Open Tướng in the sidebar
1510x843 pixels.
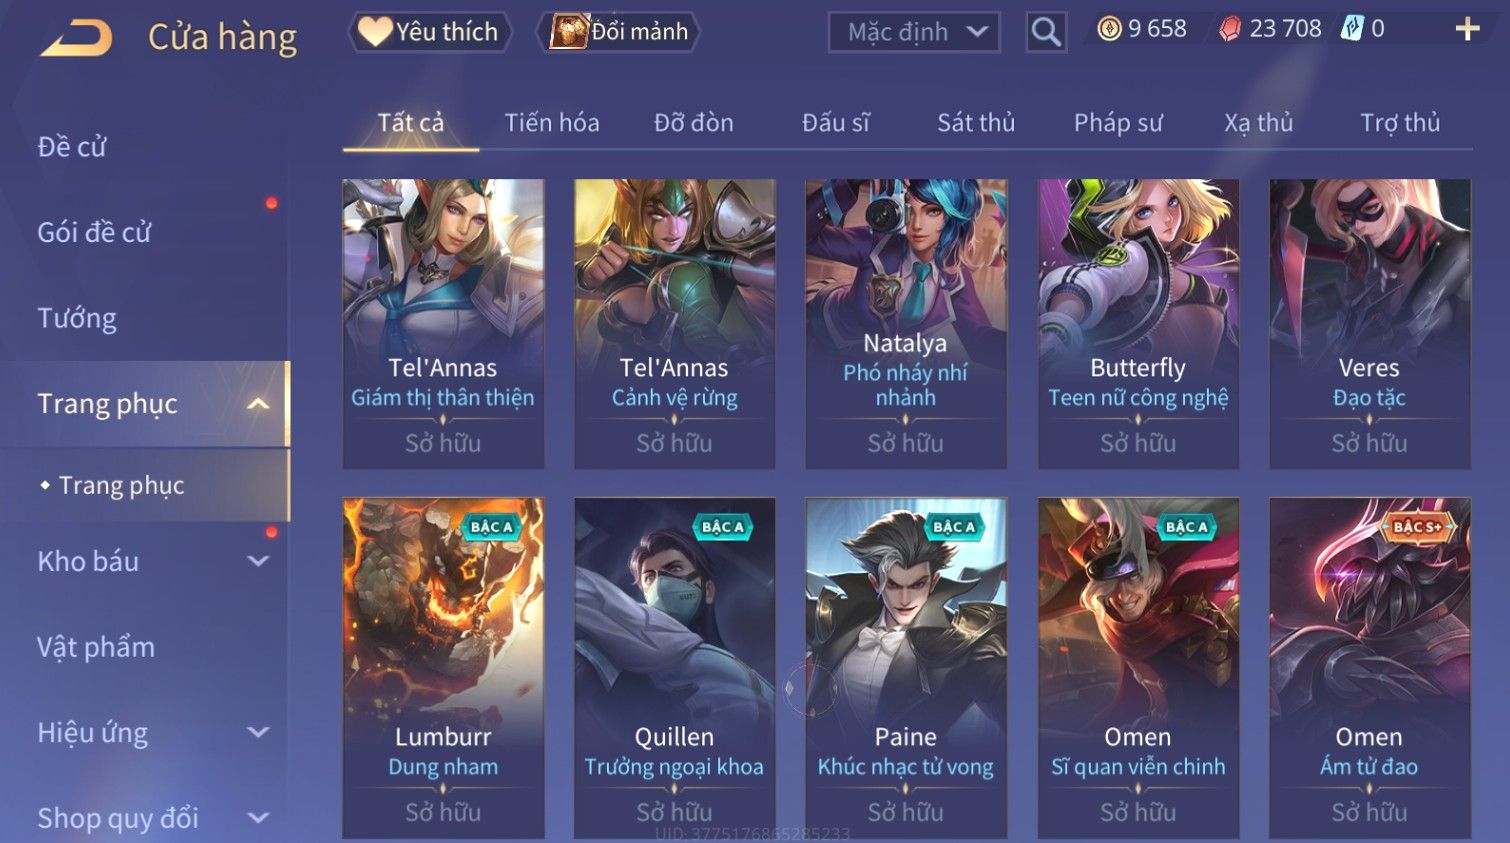tap(77, 318)
